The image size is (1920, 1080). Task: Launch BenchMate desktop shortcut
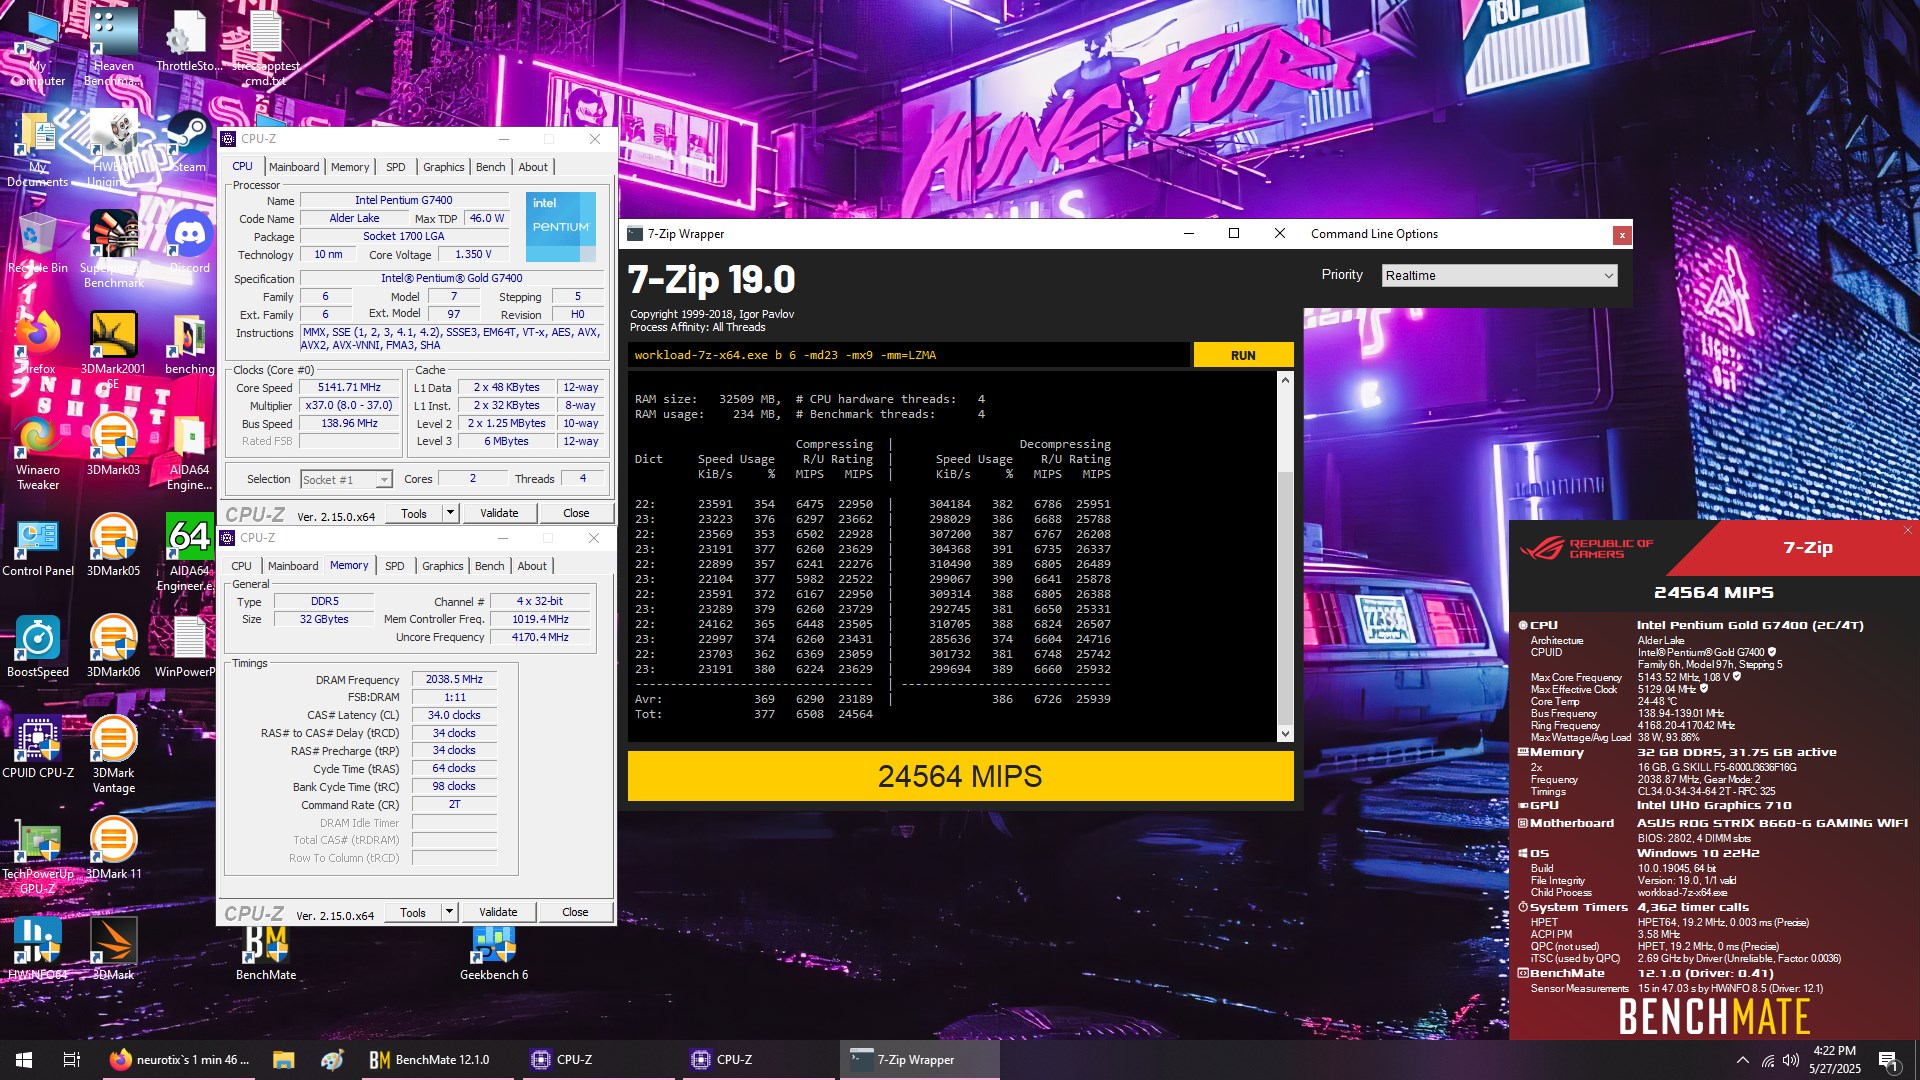(x=266, y=952)
